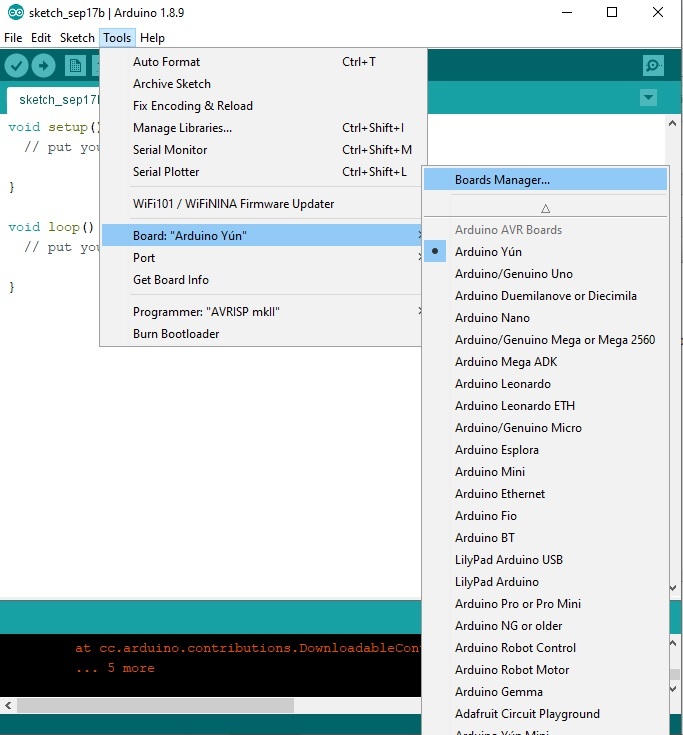Select Get Board Info
The image size is (683, 735).
pos(262,280)
